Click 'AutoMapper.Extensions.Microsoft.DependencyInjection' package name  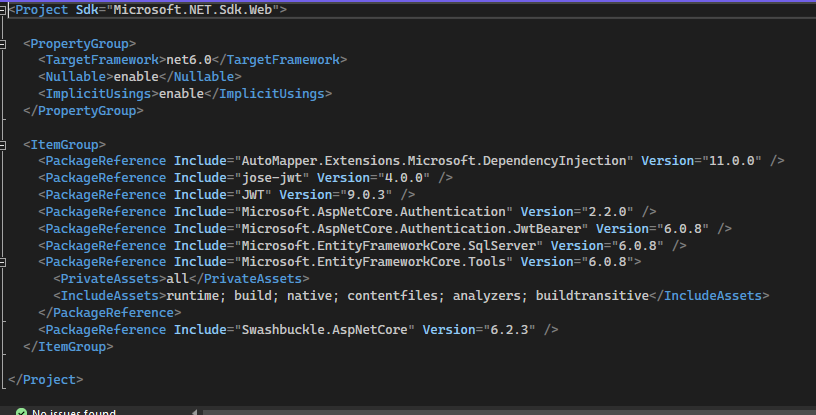(x=434, y=161)
